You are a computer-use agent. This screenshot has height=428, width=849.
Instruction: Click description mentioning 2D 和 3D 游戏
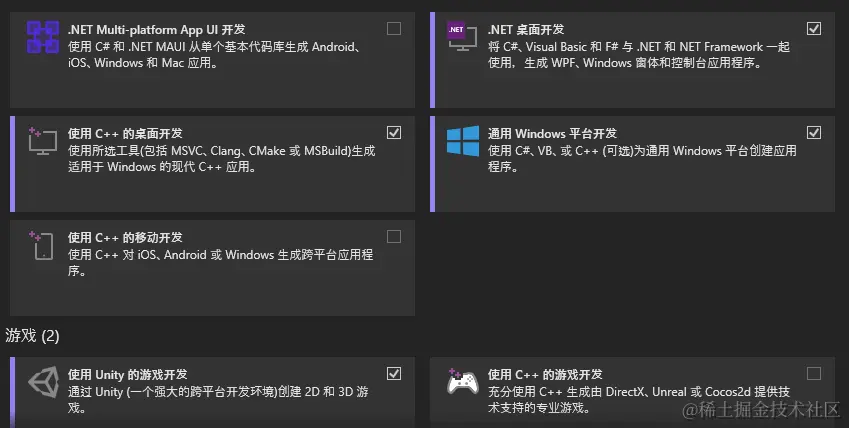pos(218,399)
